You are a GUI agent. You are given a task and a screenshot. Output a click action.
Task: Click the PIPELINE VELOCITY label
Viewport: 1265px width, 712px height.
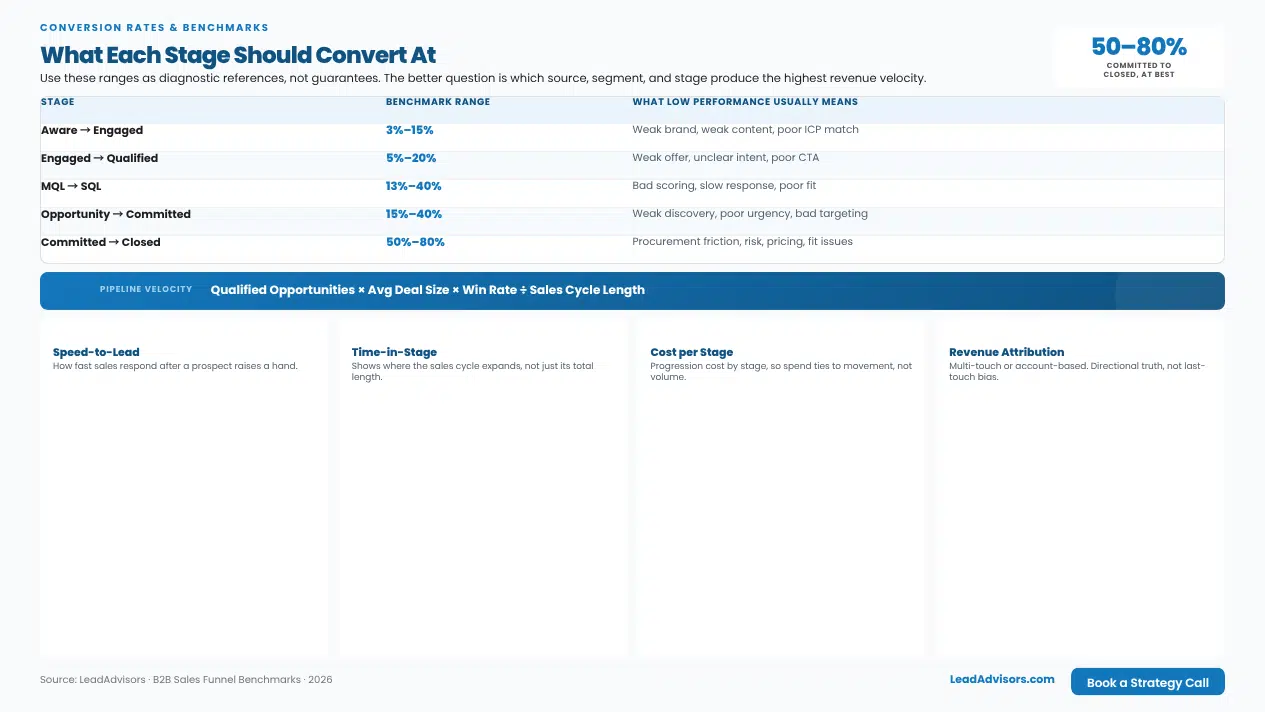click(146, 290)
